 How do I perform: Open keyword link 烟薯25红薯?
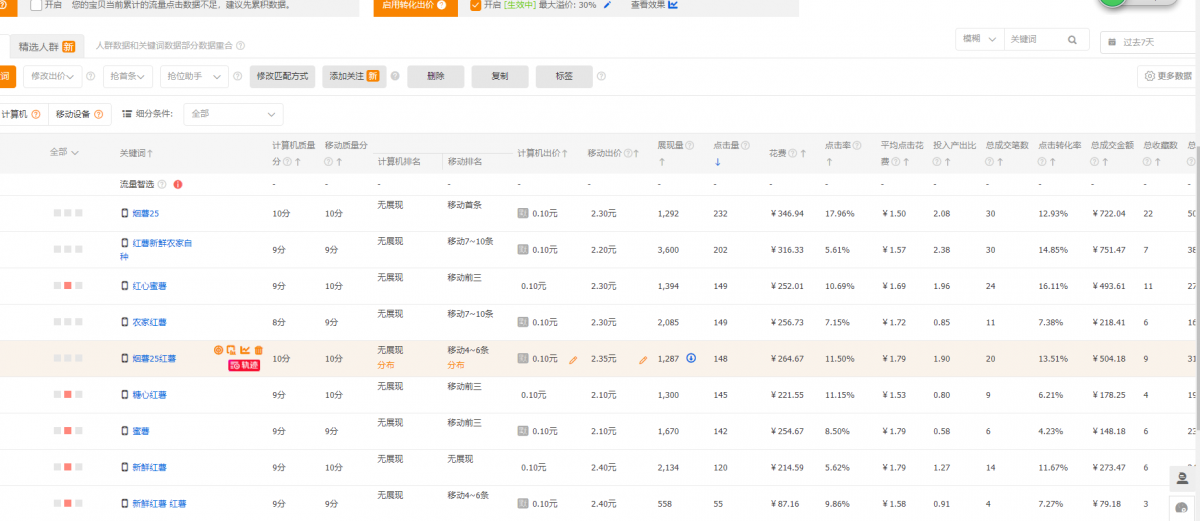coord(154,358)
